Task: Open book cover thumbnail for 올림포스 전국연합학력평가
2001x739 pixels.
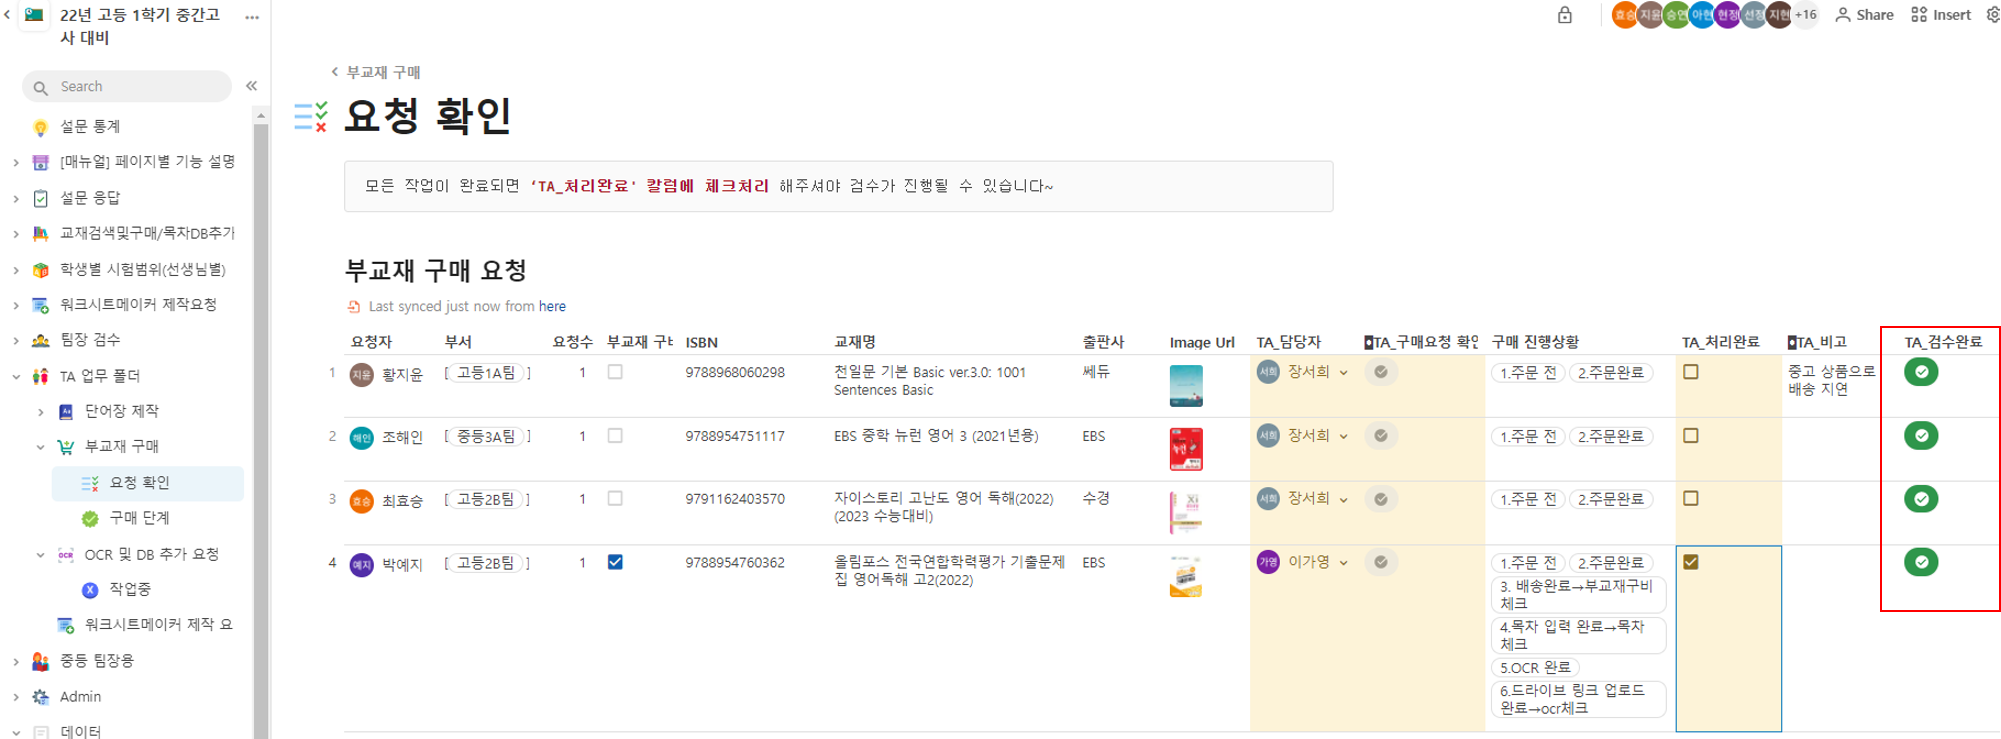Action: [x=1186, y=577]
